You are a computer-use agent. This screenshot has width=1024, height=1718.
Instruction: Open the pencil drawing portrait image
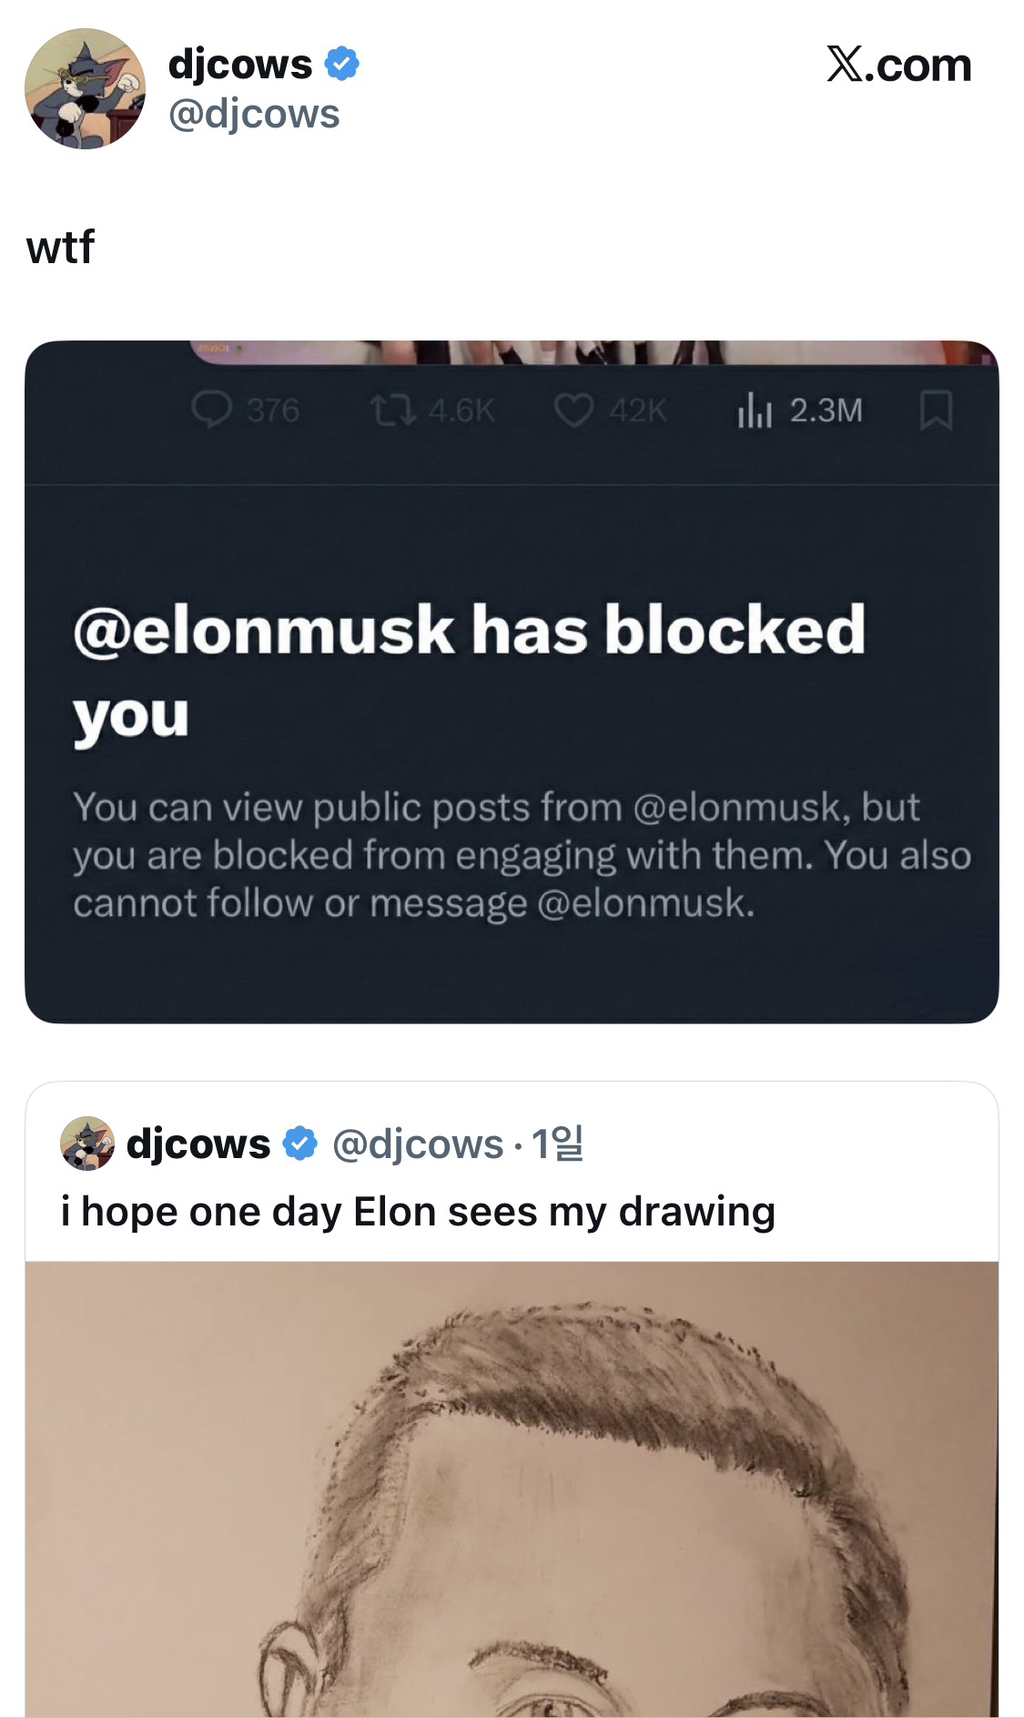point(512,1488)
